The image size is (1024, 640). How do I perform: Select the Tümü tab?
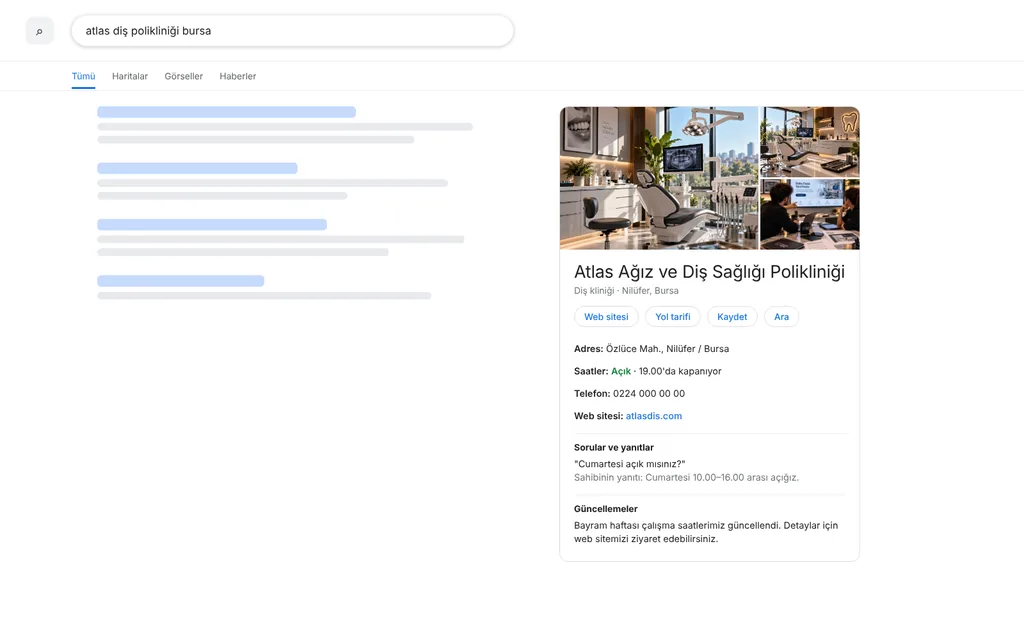pos(84,76)
